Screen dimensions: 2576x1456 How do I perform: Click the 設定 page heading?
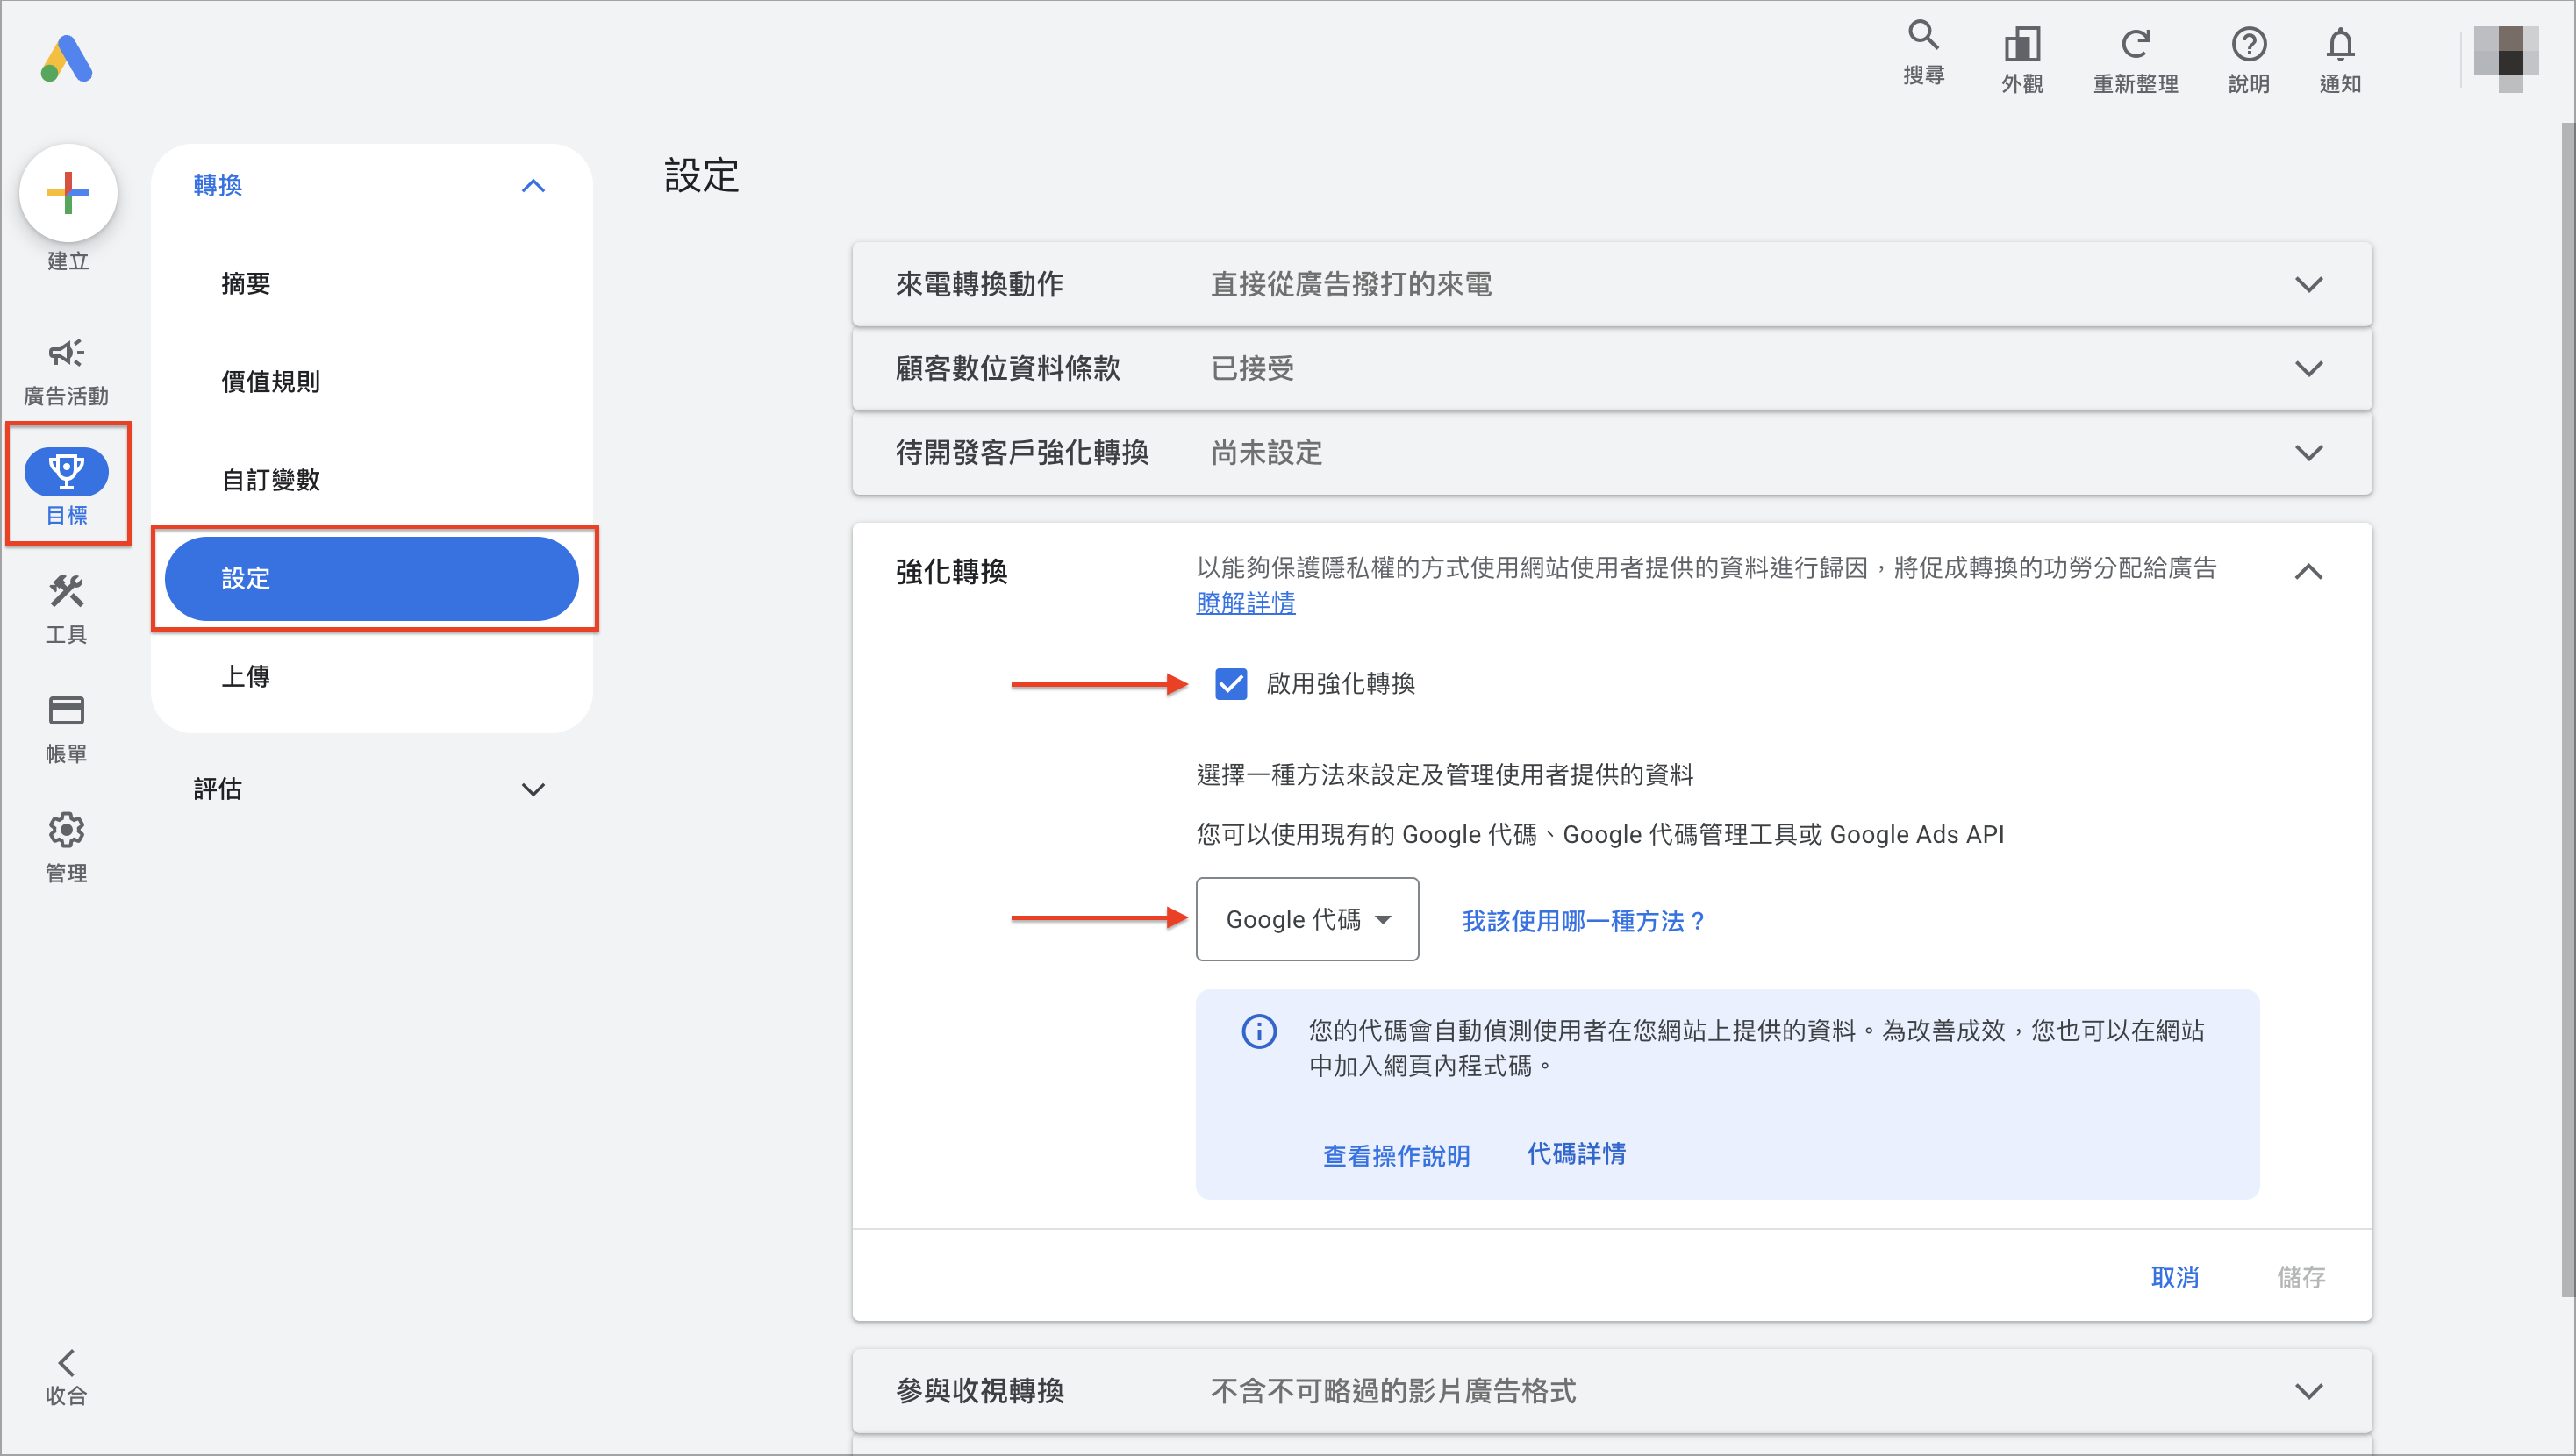tap(702, 176)
